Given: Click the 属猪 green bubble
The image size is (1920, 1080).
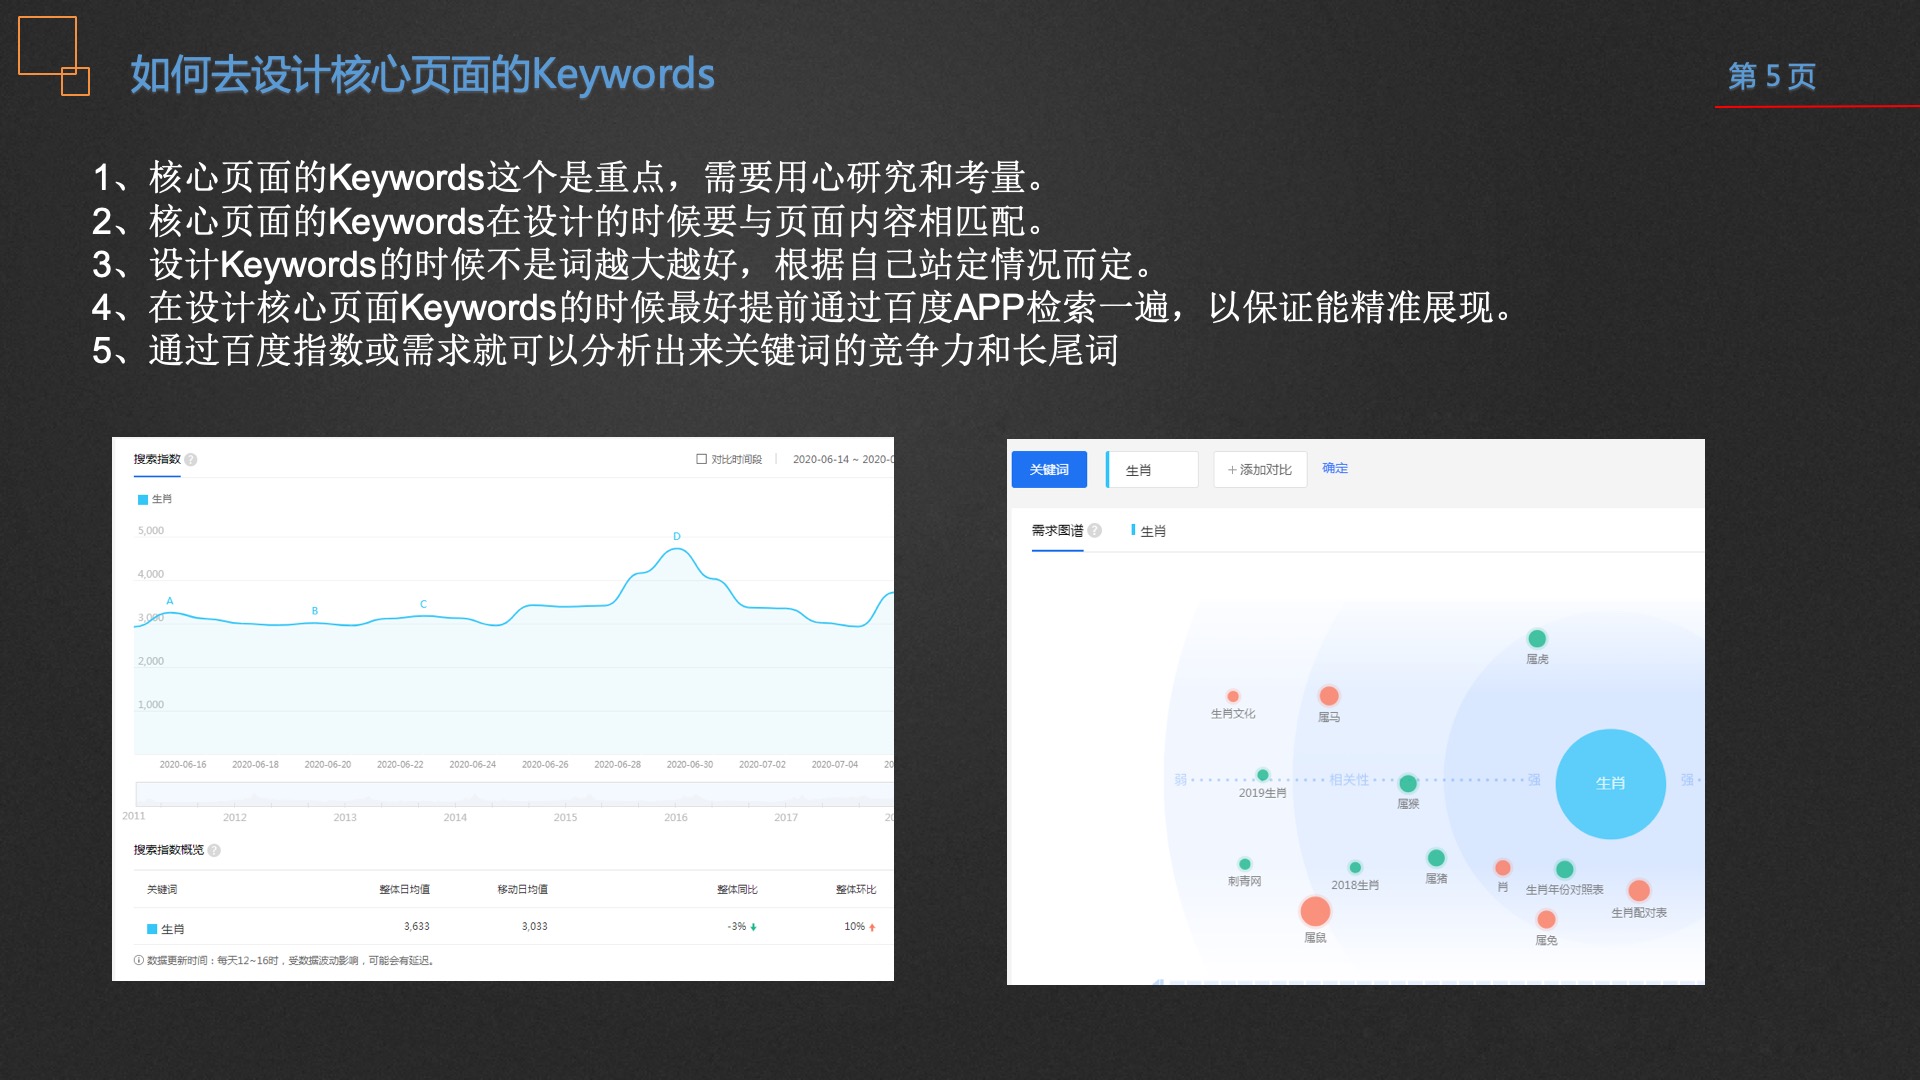Looking at the screenshot, I should pos(1436,858).
